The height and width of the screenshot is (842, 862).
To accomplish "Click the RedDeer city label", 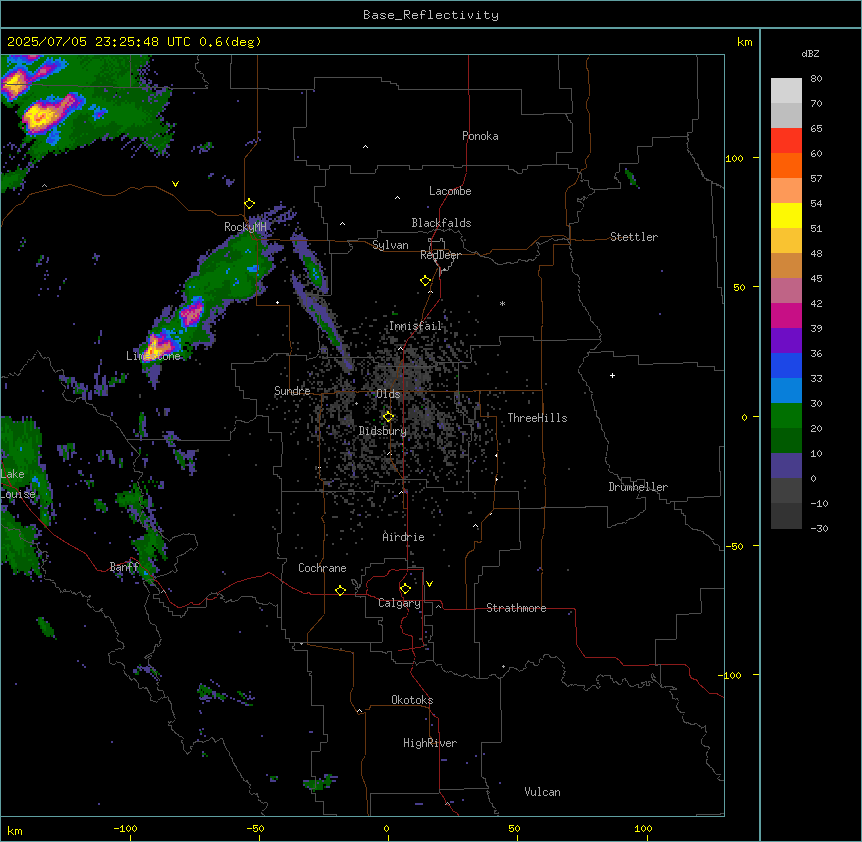I will (x=440, y=255).
